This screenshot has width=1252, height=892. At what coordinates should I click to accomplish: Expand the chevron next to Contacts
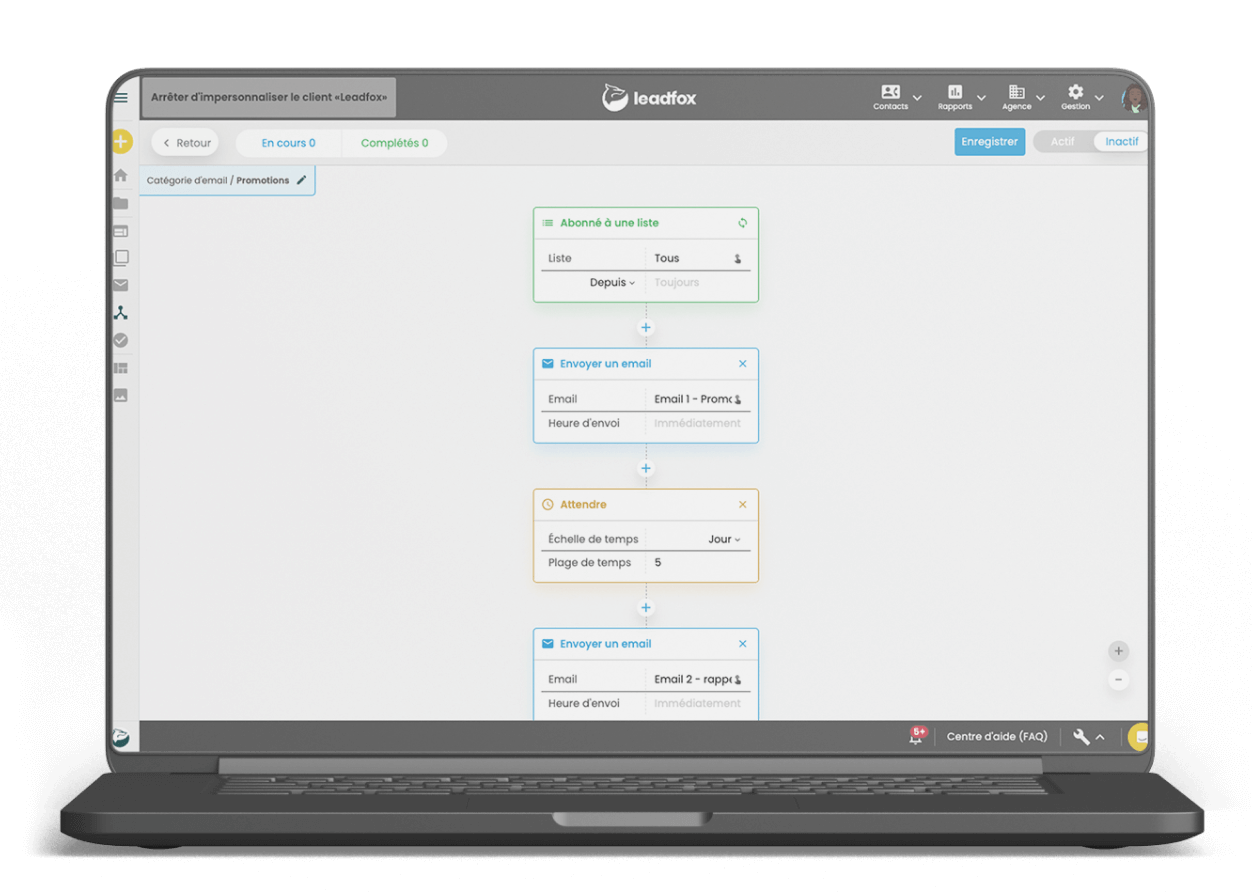tap(917, 98)
